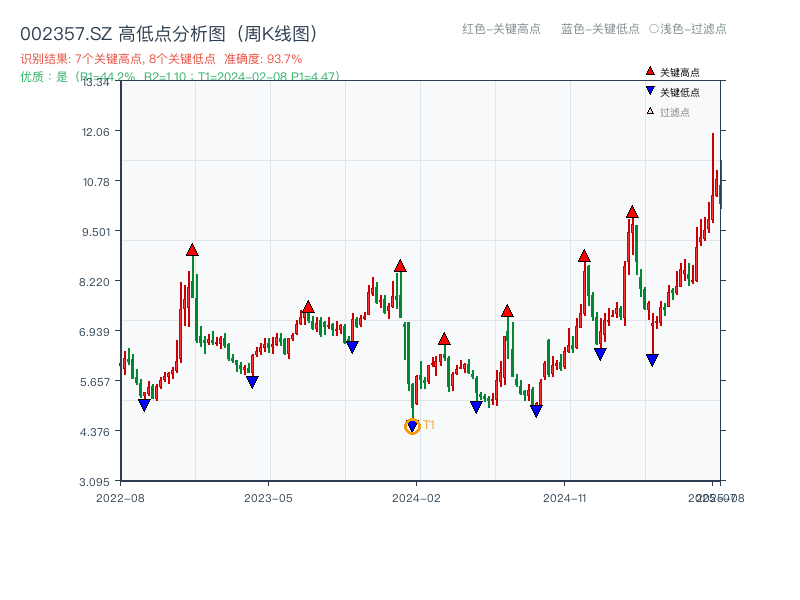Click the red key-high triangle near 2023-05
The image size is (800, 600).
click(x=307, y=305)
